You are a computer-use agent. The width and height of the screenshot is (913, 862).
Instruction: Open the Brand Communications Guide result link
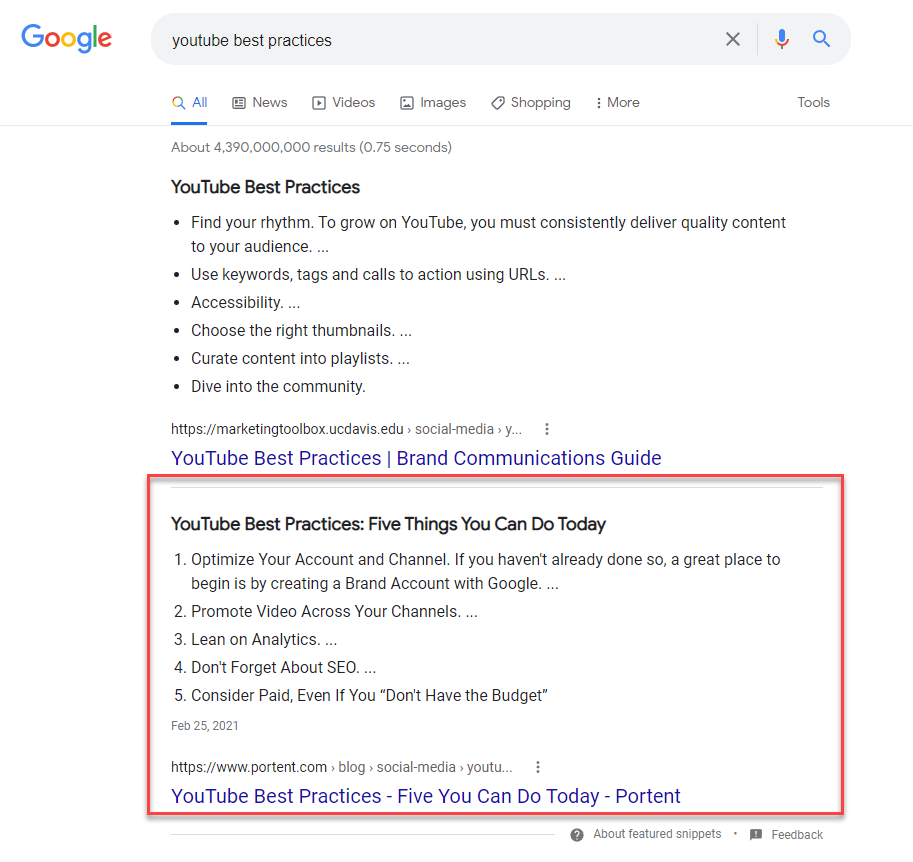(416, 457)
